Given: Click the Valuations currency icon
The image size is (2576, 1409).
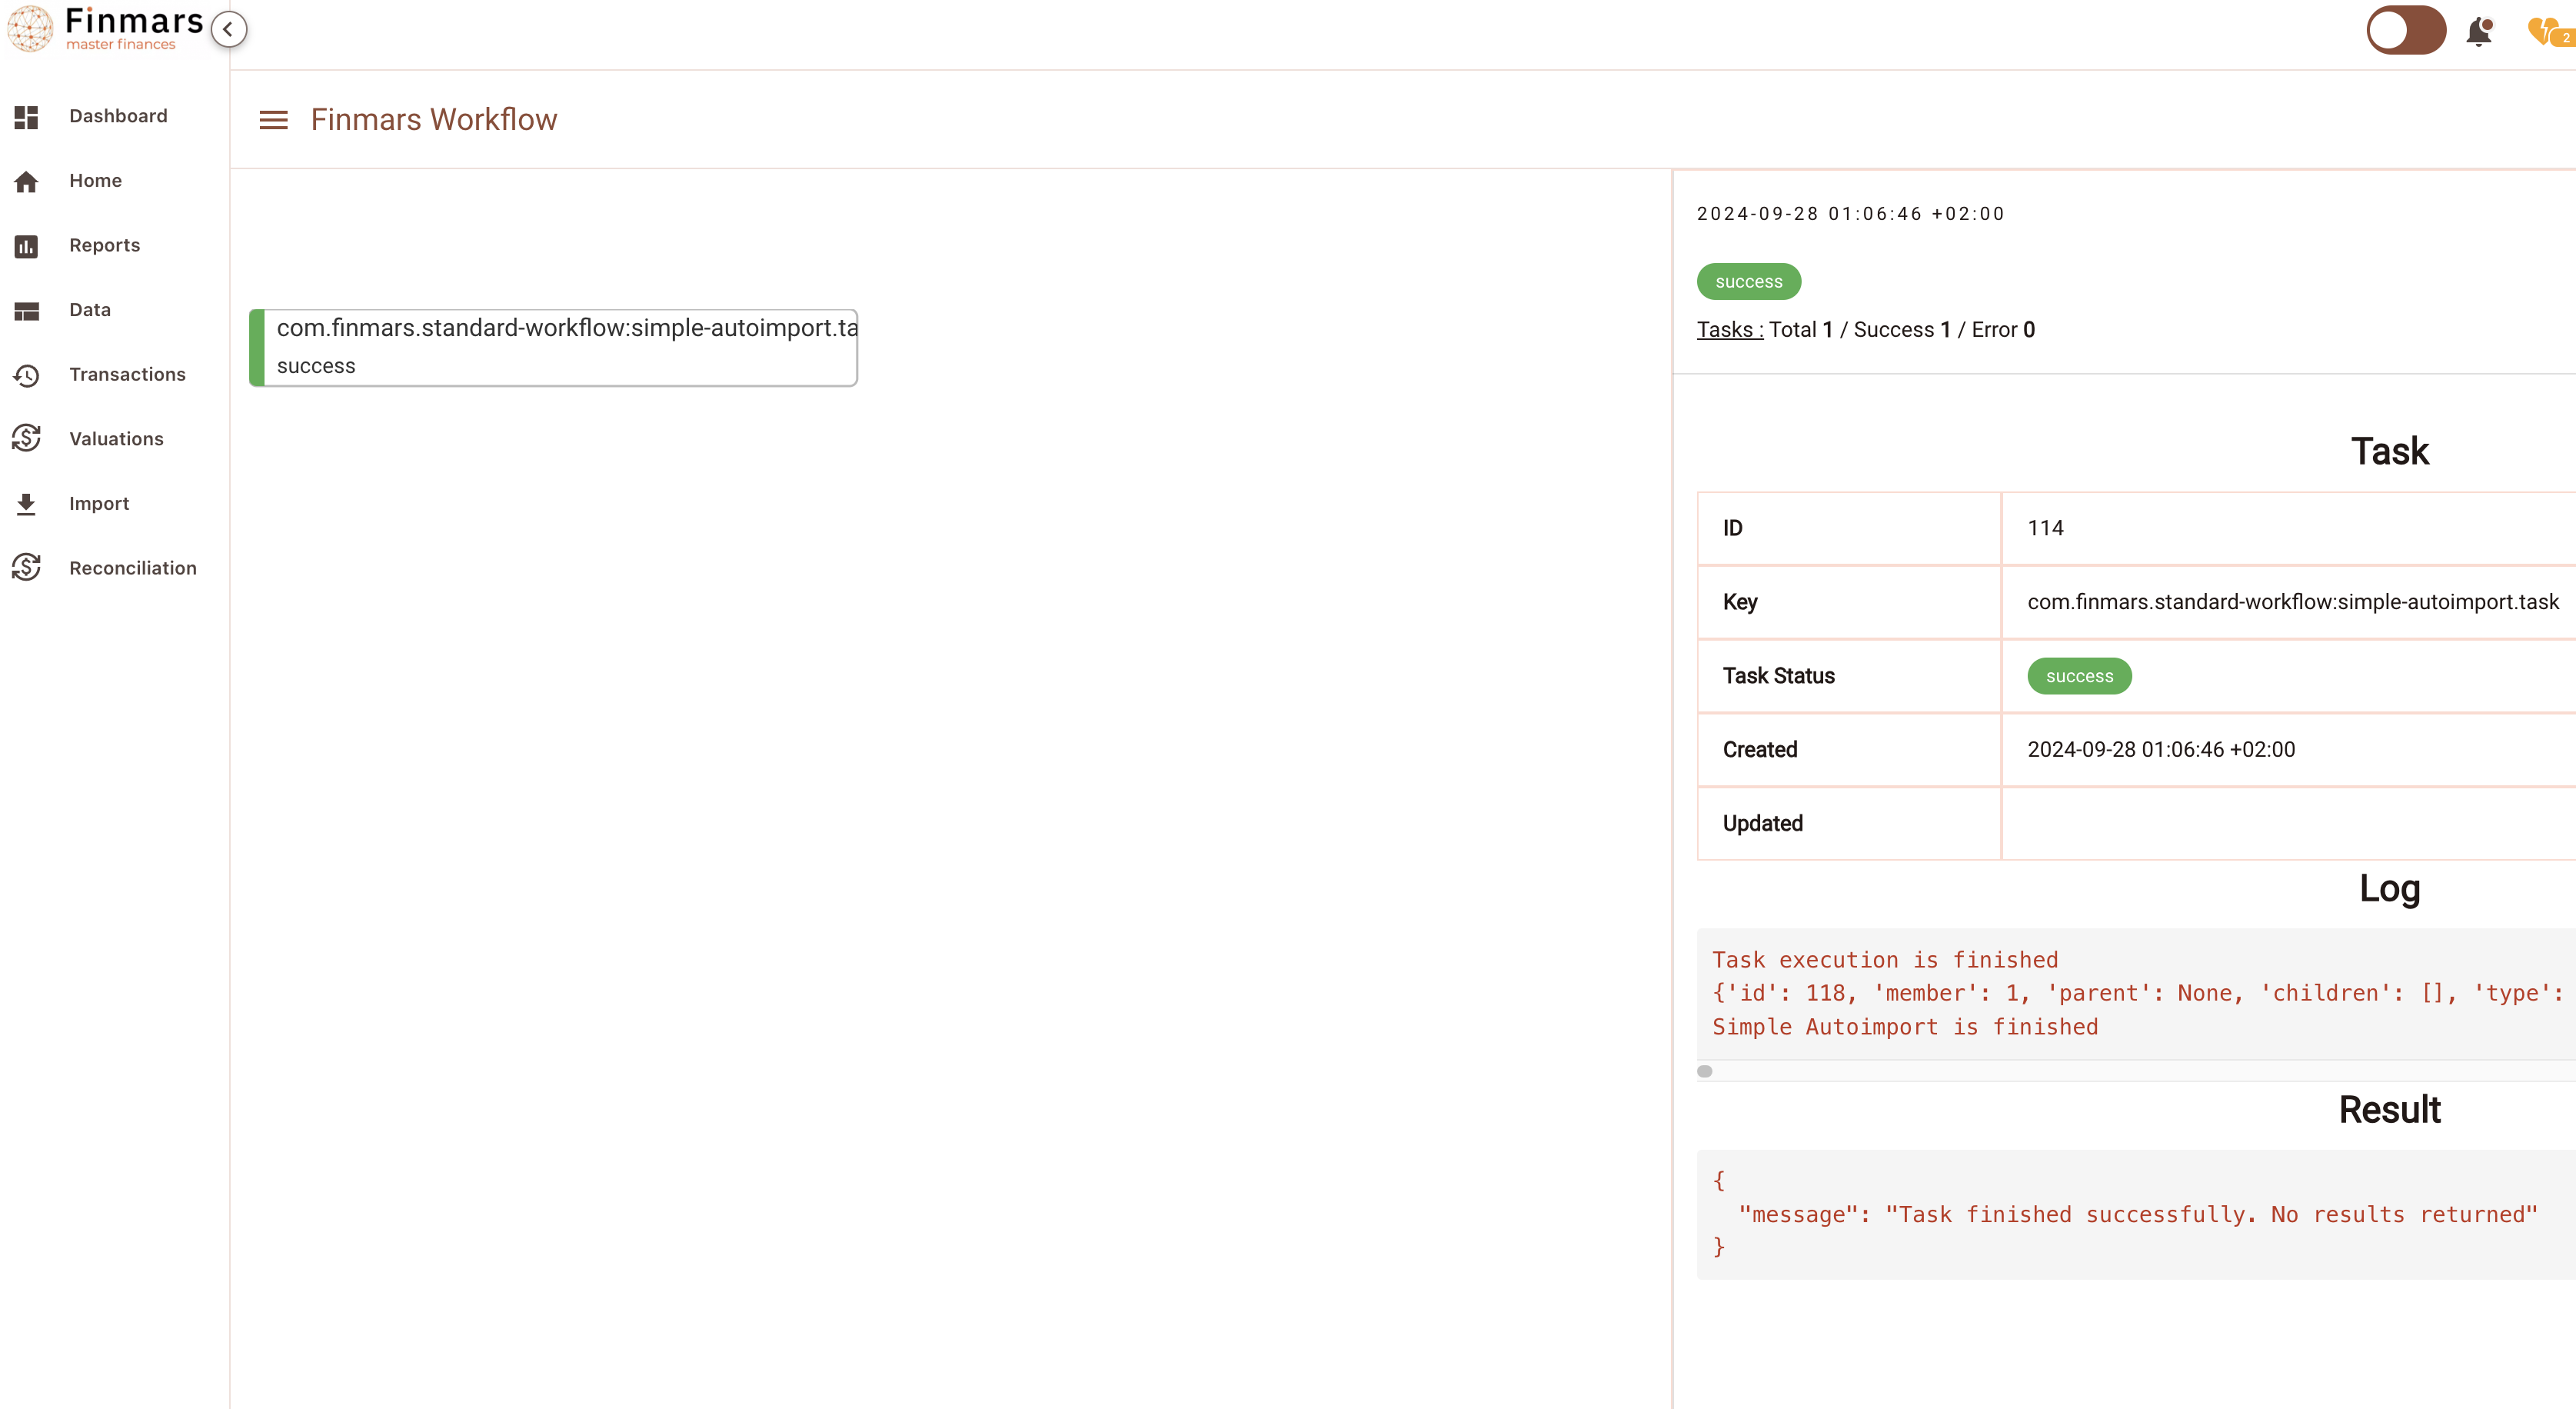Looking at the screenshot, I should (26, 438).
